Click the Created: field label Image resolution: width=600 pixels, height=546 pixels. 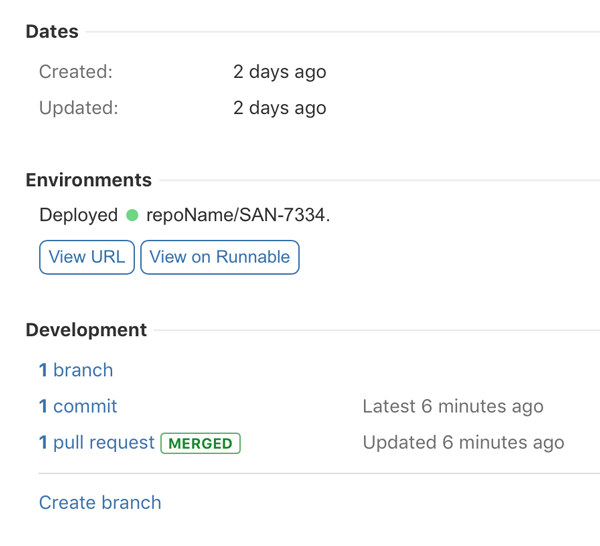coord(76,72)
